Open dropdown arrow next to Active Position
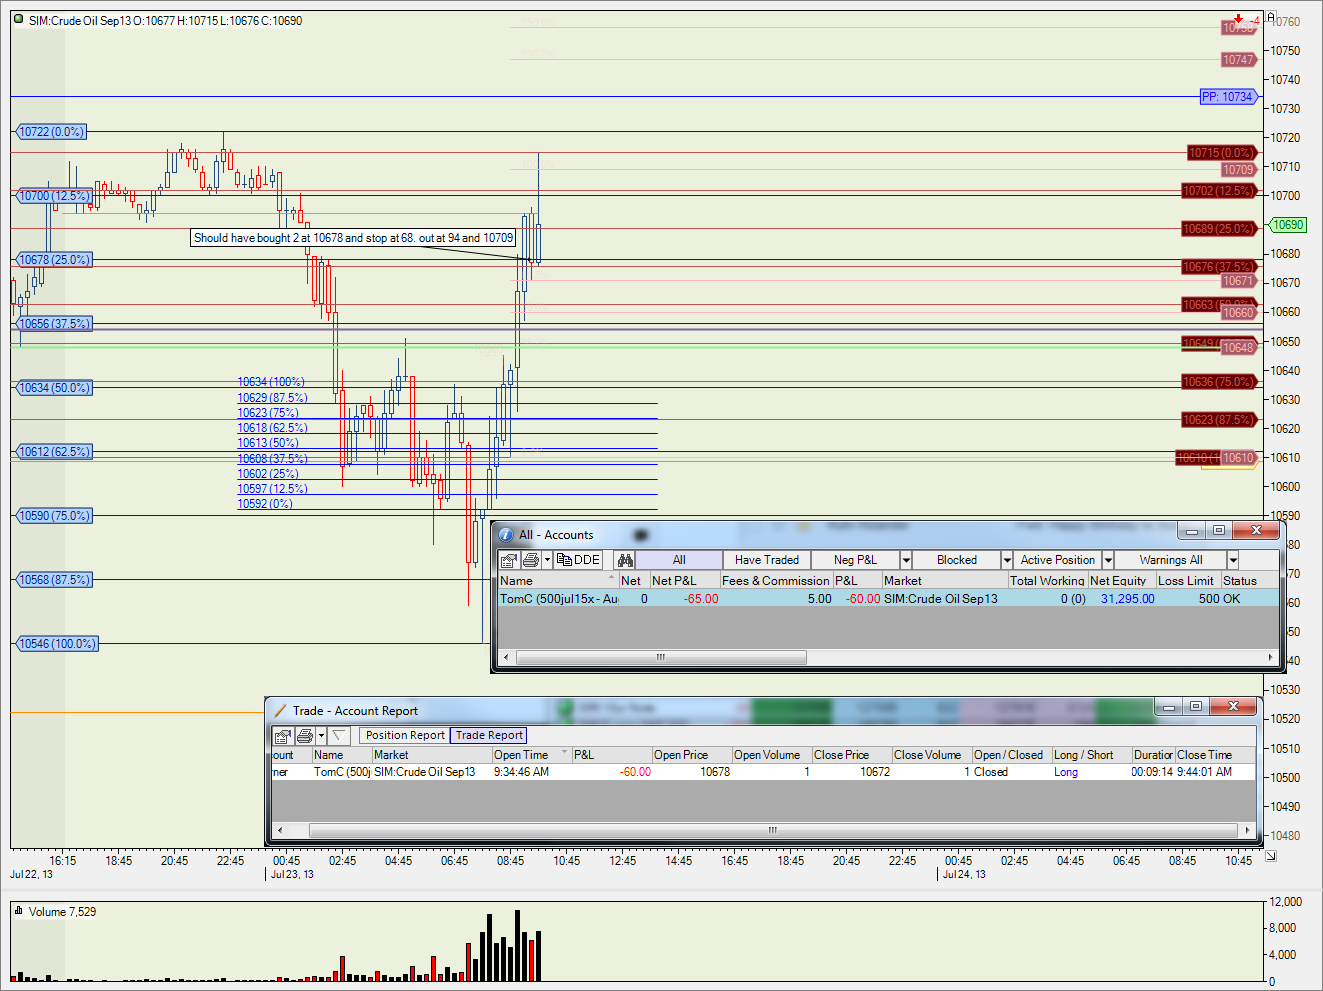1323x991 pixels. (1108, 560)
